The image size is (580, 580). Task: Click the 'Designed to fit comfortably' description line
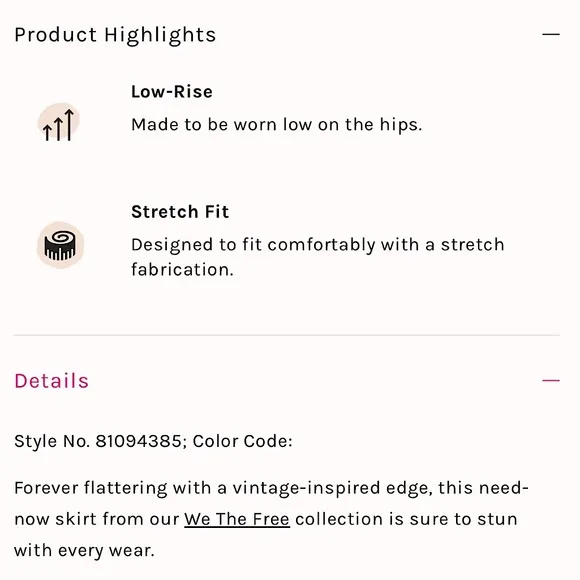tap(318, 245)
